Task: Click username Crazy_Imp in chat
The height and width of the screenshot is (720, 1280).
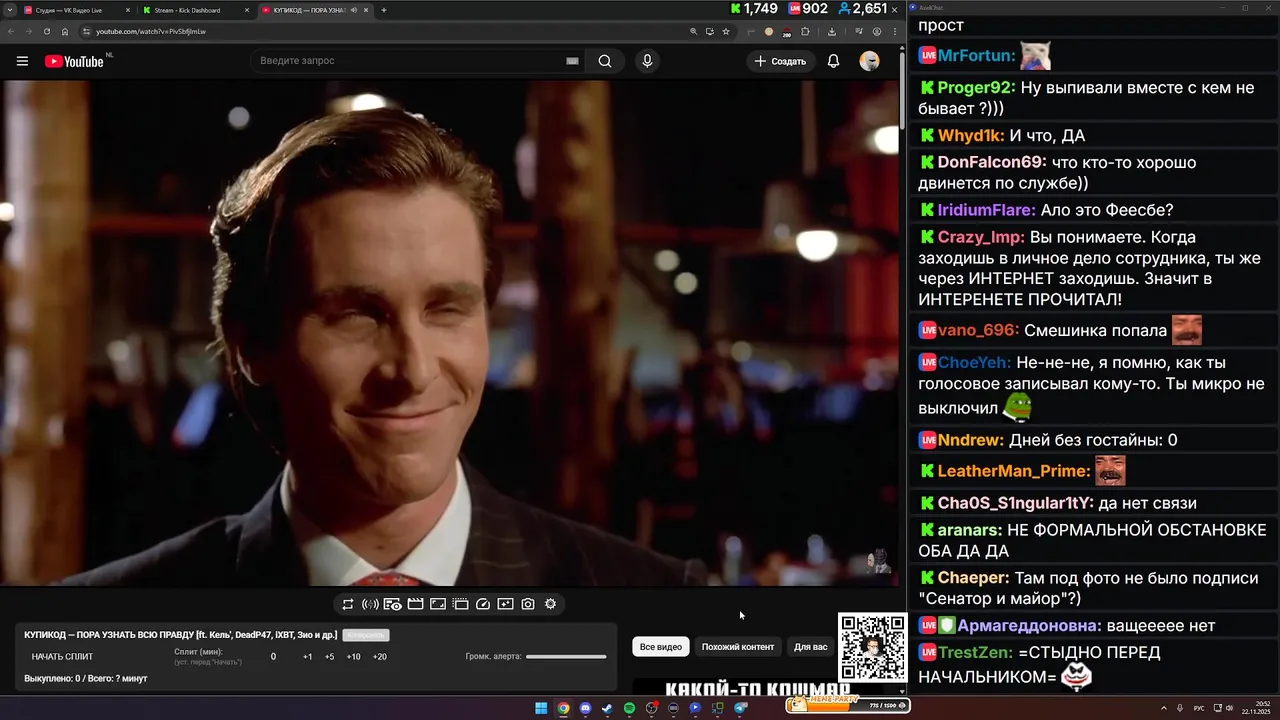Action: (981, 237)
